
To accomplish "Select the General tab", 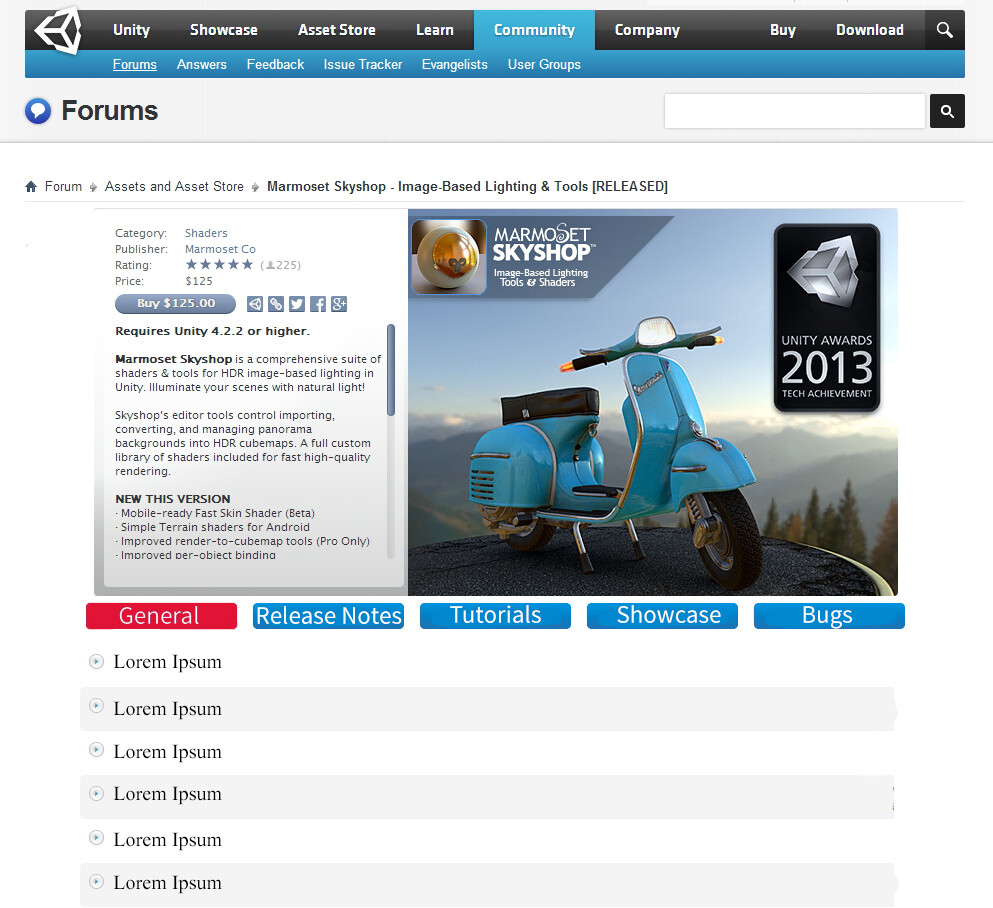I will pos(161,615).
